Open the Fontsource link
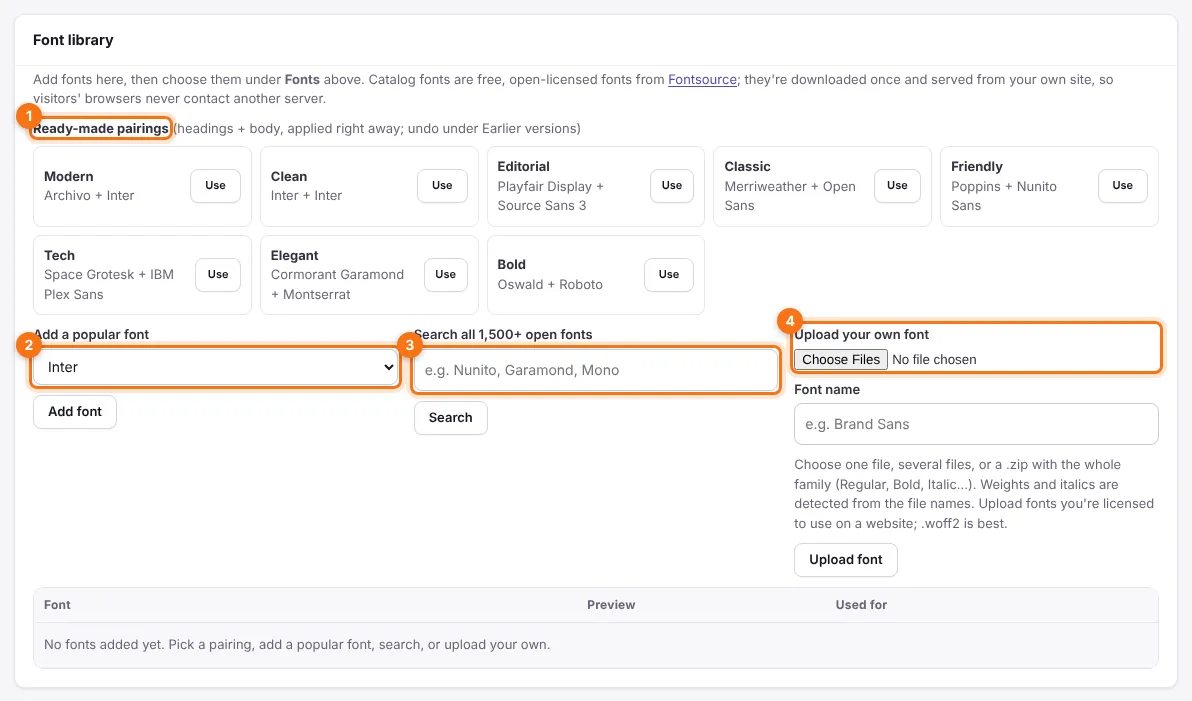 click(x=702, y=80)
